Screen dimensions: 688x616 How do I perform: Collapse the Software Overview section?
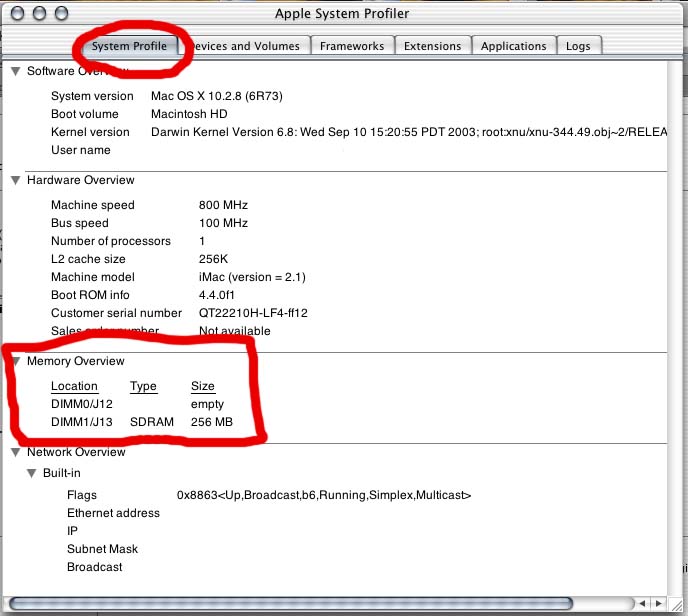click(16, 71)
